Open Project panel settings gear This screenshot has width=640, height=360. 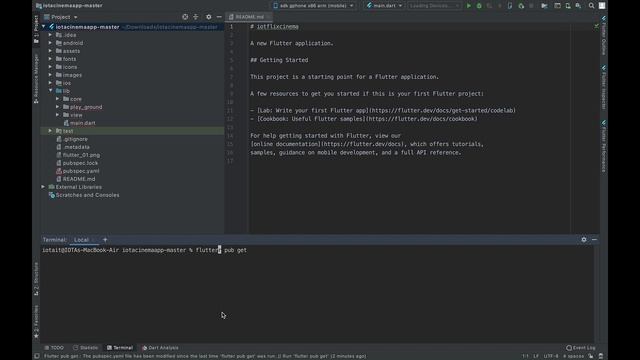pyautogui.click(x=209, y=17)
